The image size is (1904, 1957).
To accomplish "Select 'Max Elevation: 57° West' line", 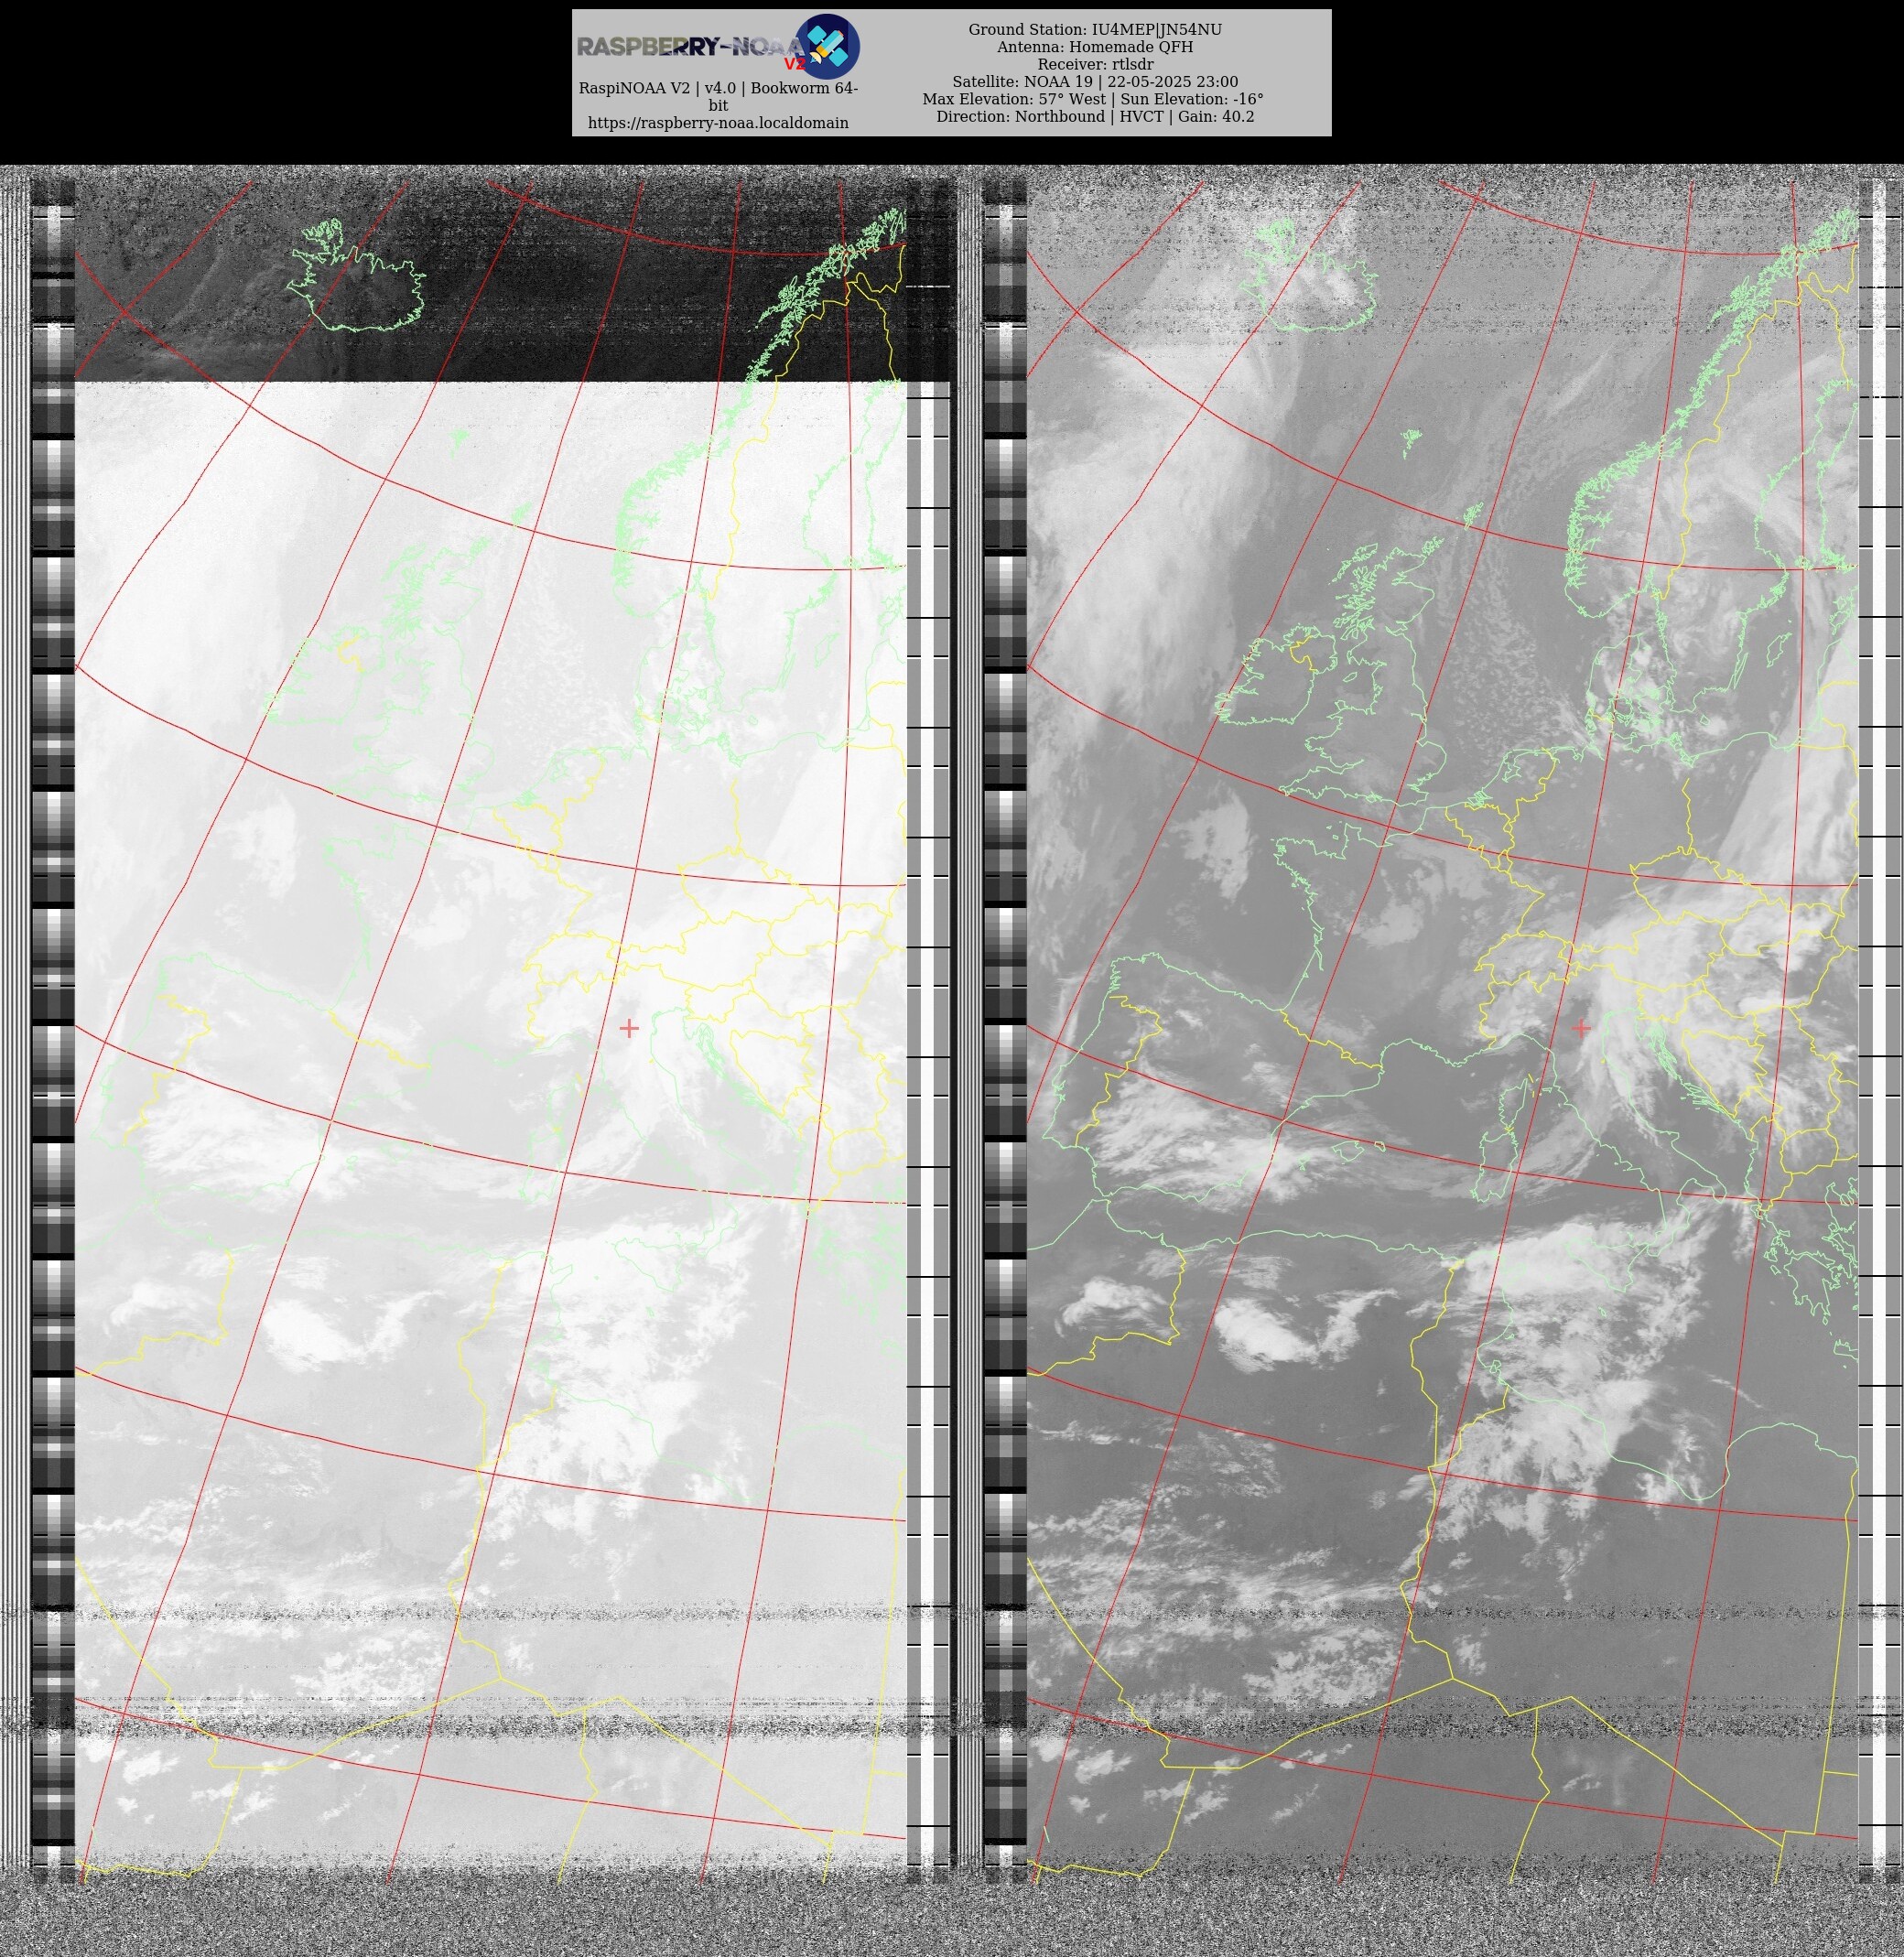I will (1093, 99).
